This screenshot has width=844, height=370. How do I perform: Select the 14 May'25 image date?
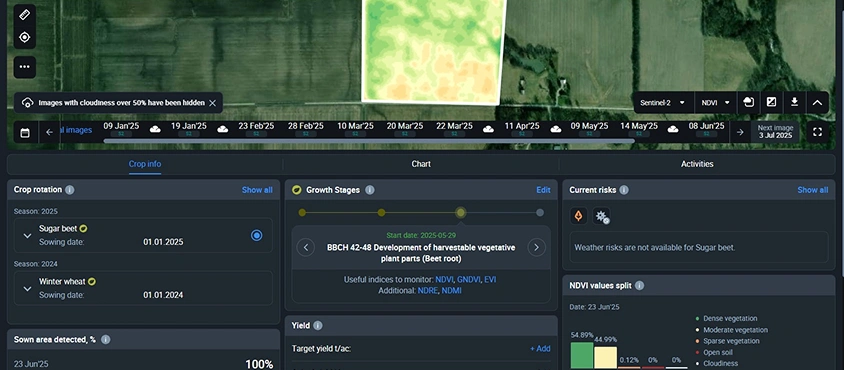pos(639,129)
